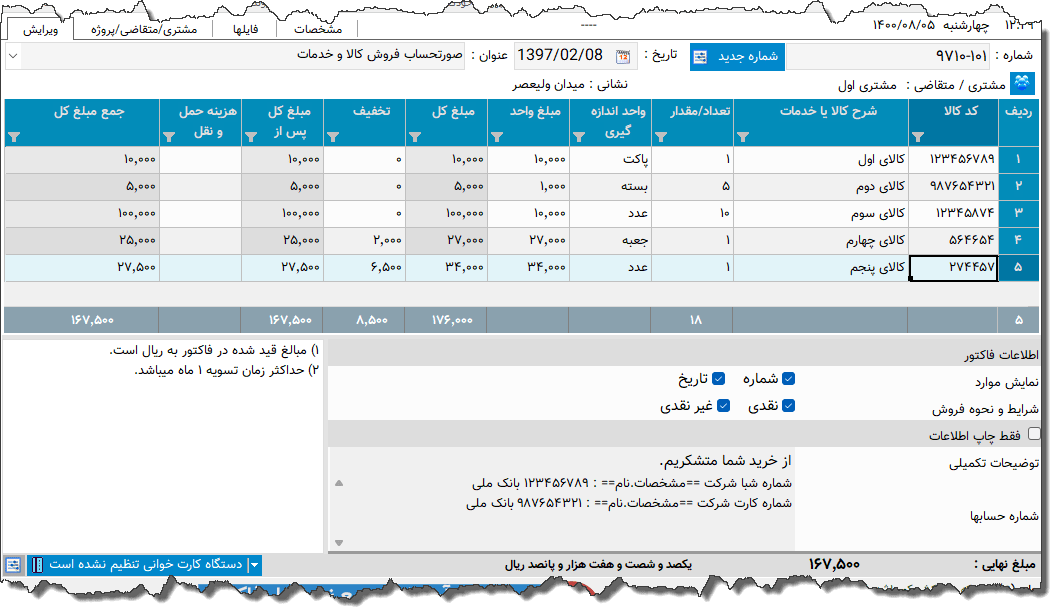Switch to the مشخصات tab
The width and height of the screenshot is (1050, 607).
316,28
